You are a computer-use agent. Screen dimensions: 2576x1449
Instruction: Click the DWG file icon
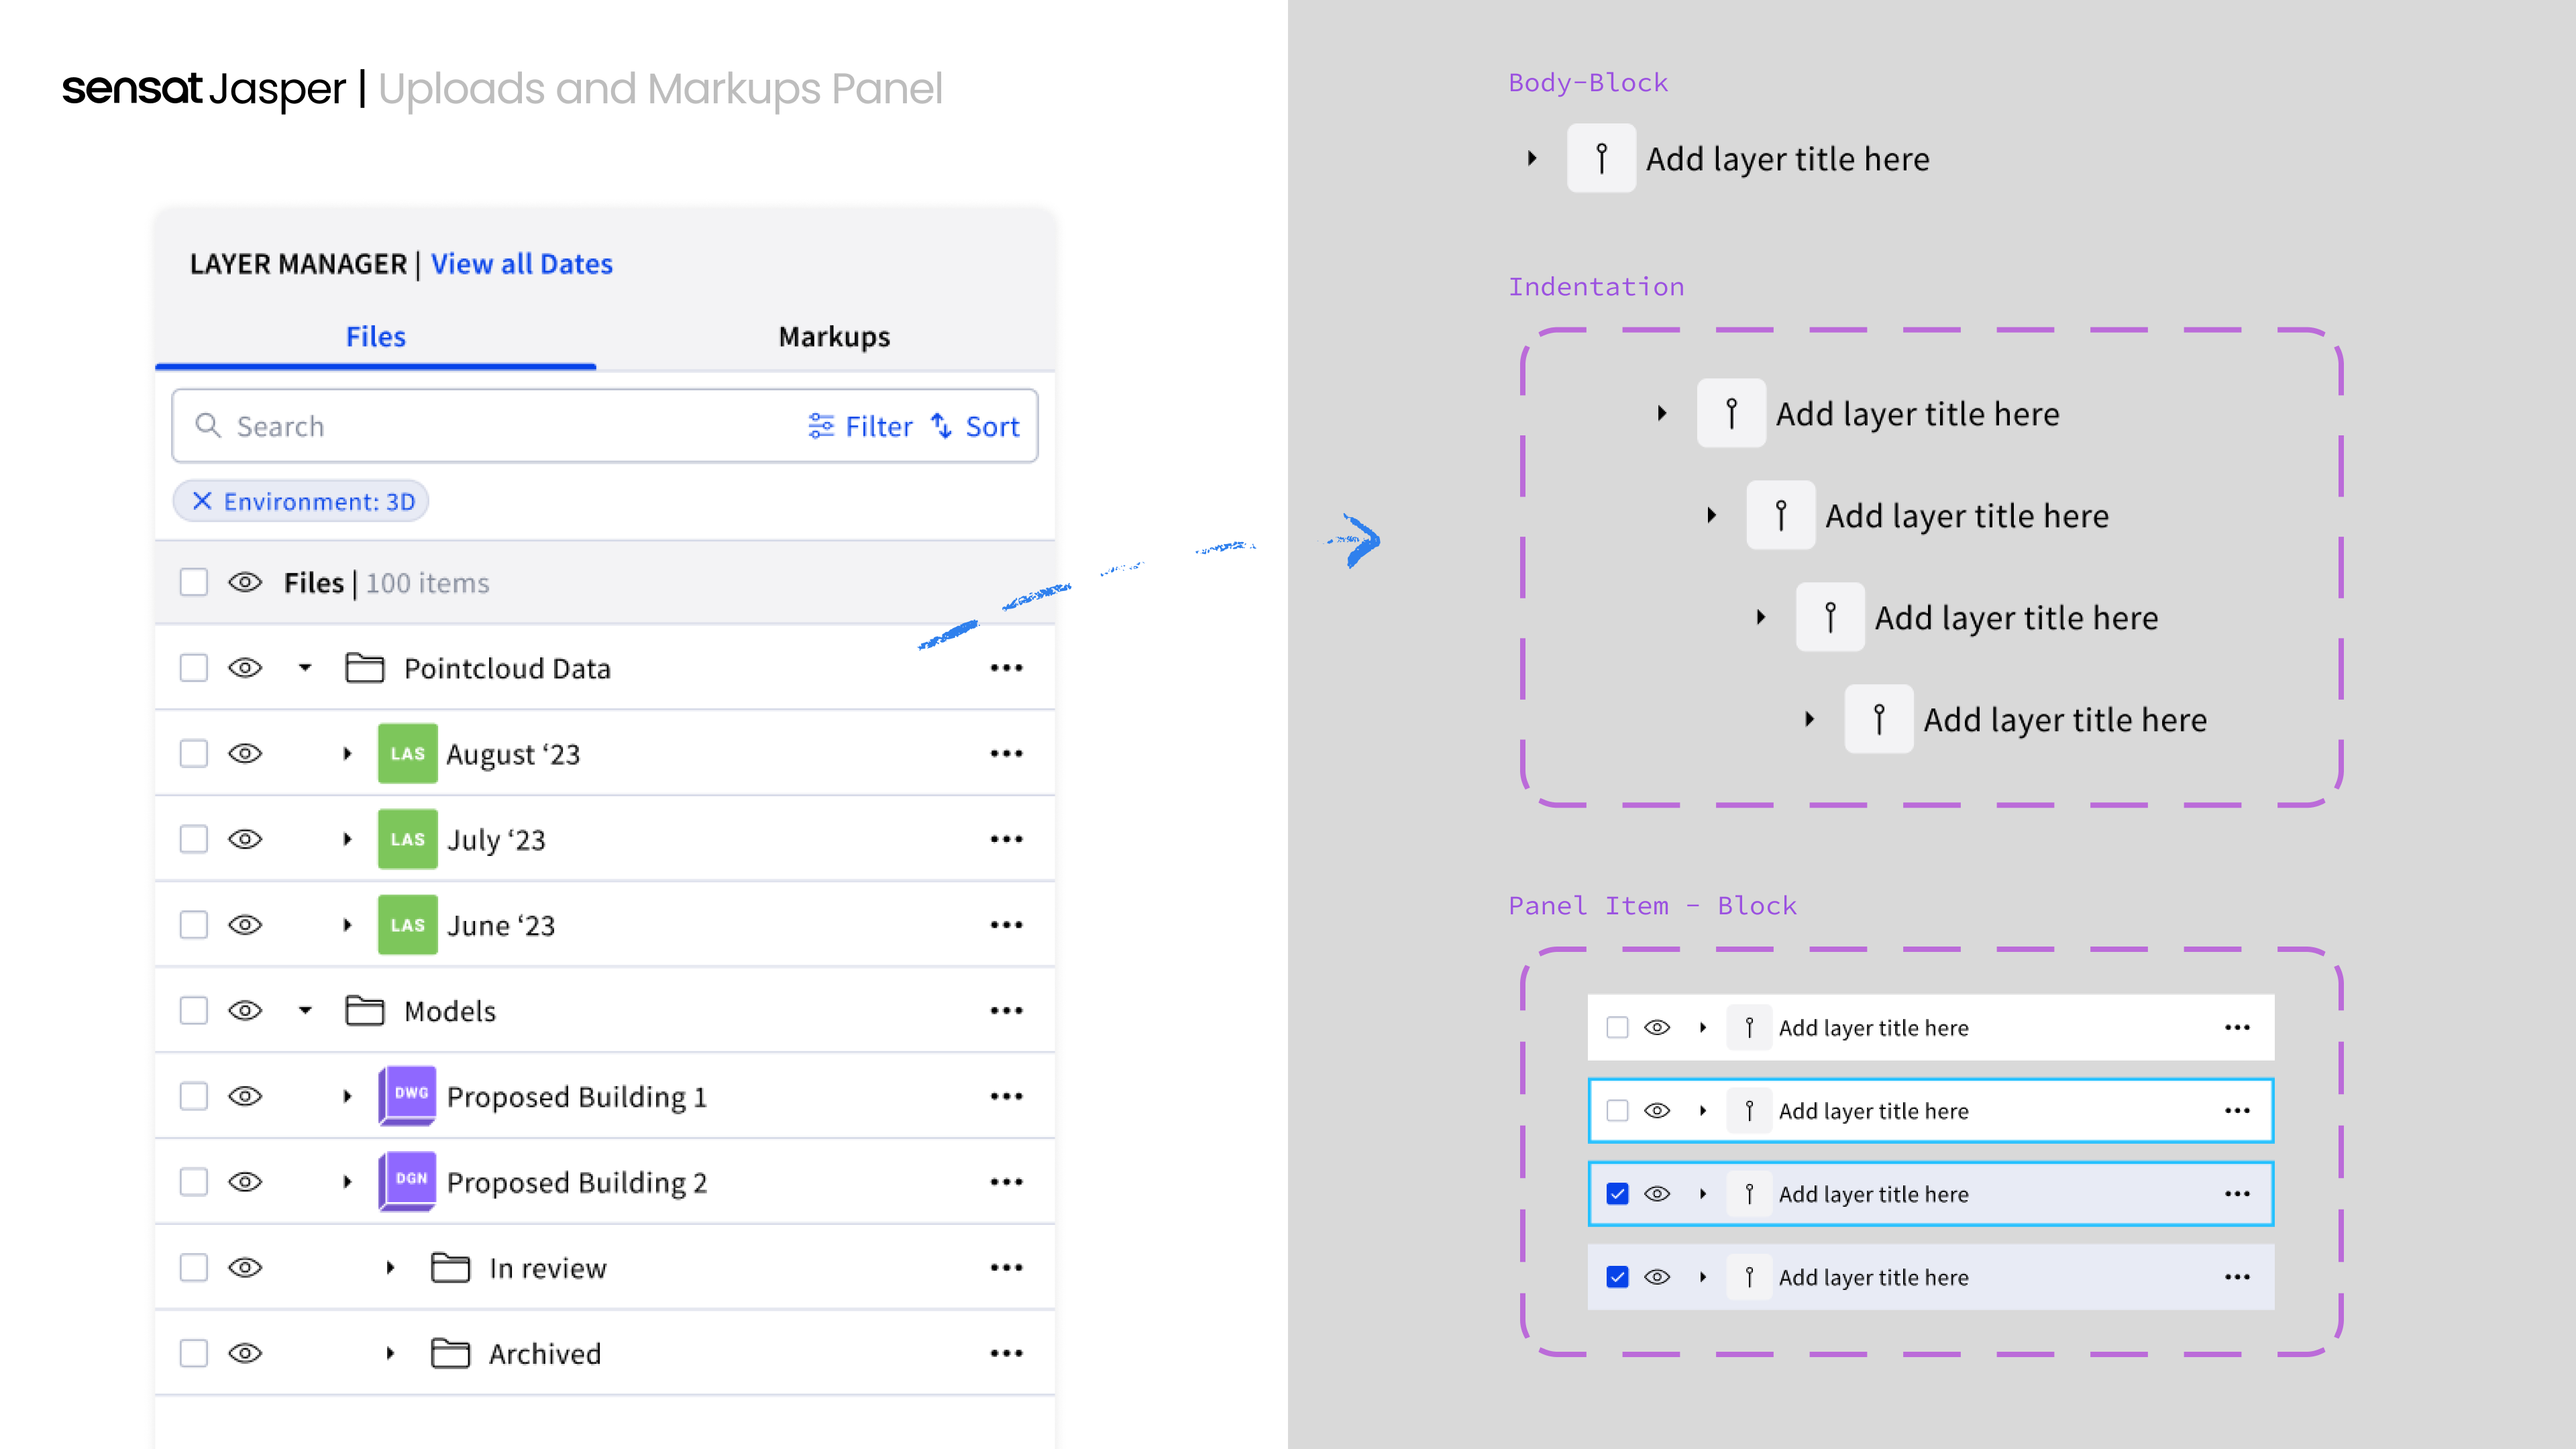(x=407, y=1096)
